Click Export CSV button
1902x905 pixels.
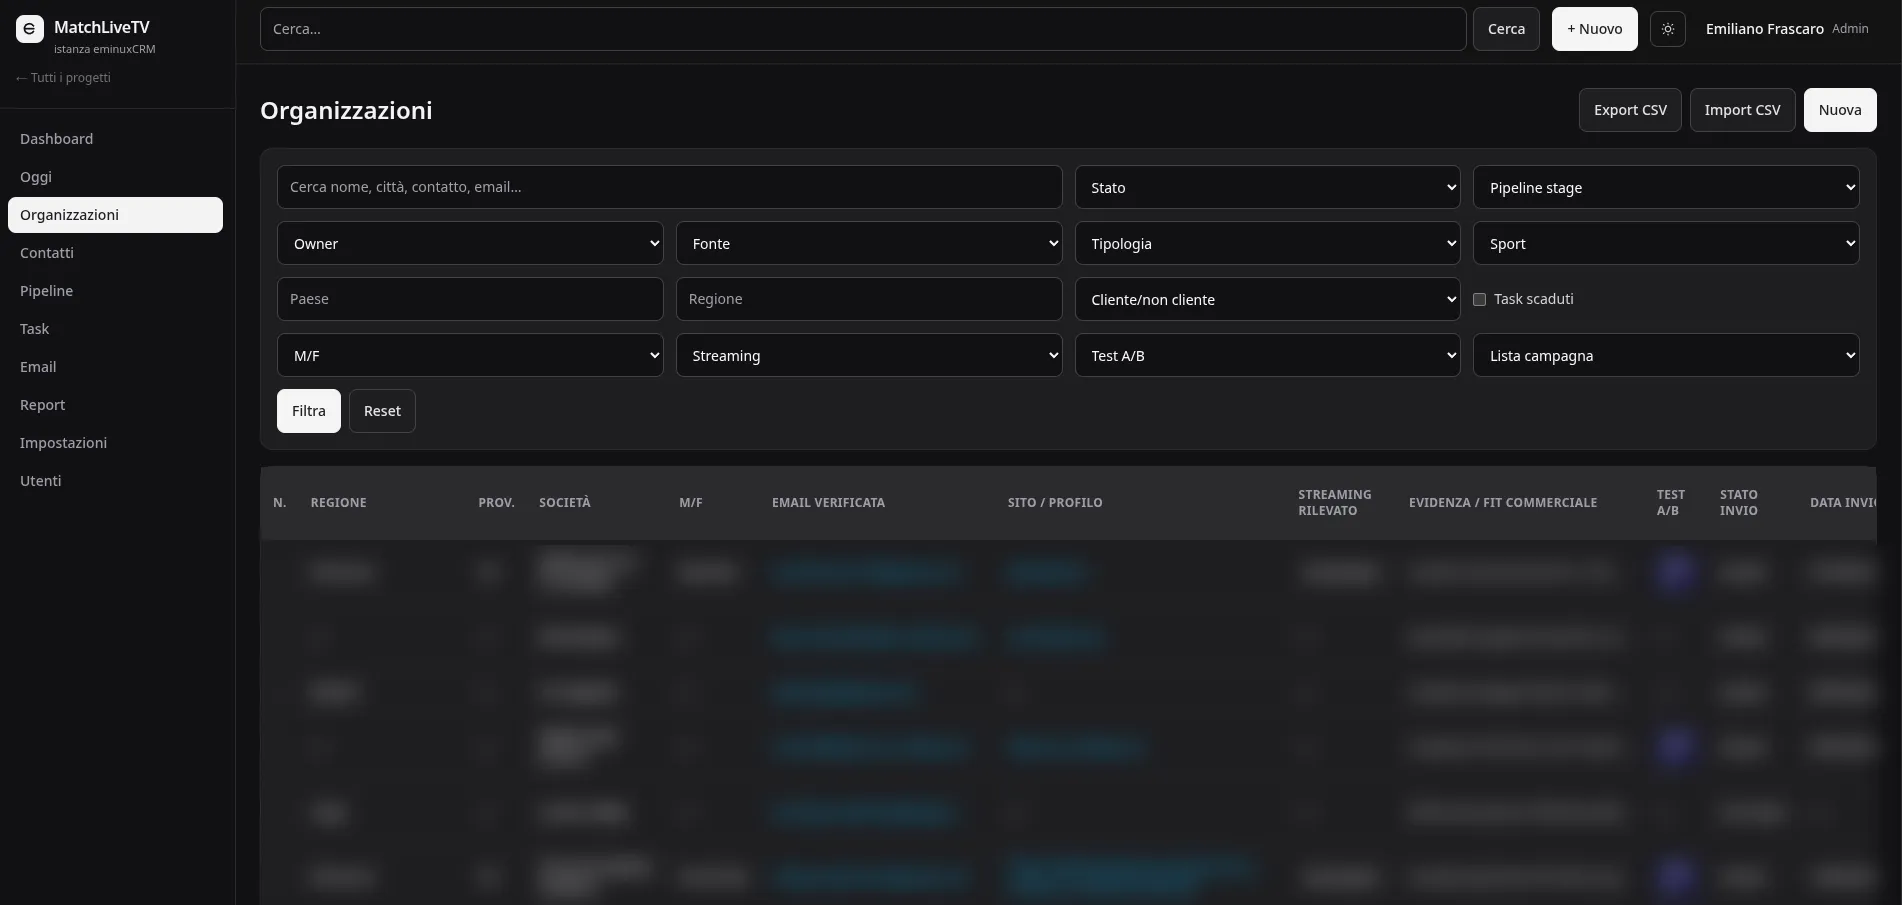1630,110
